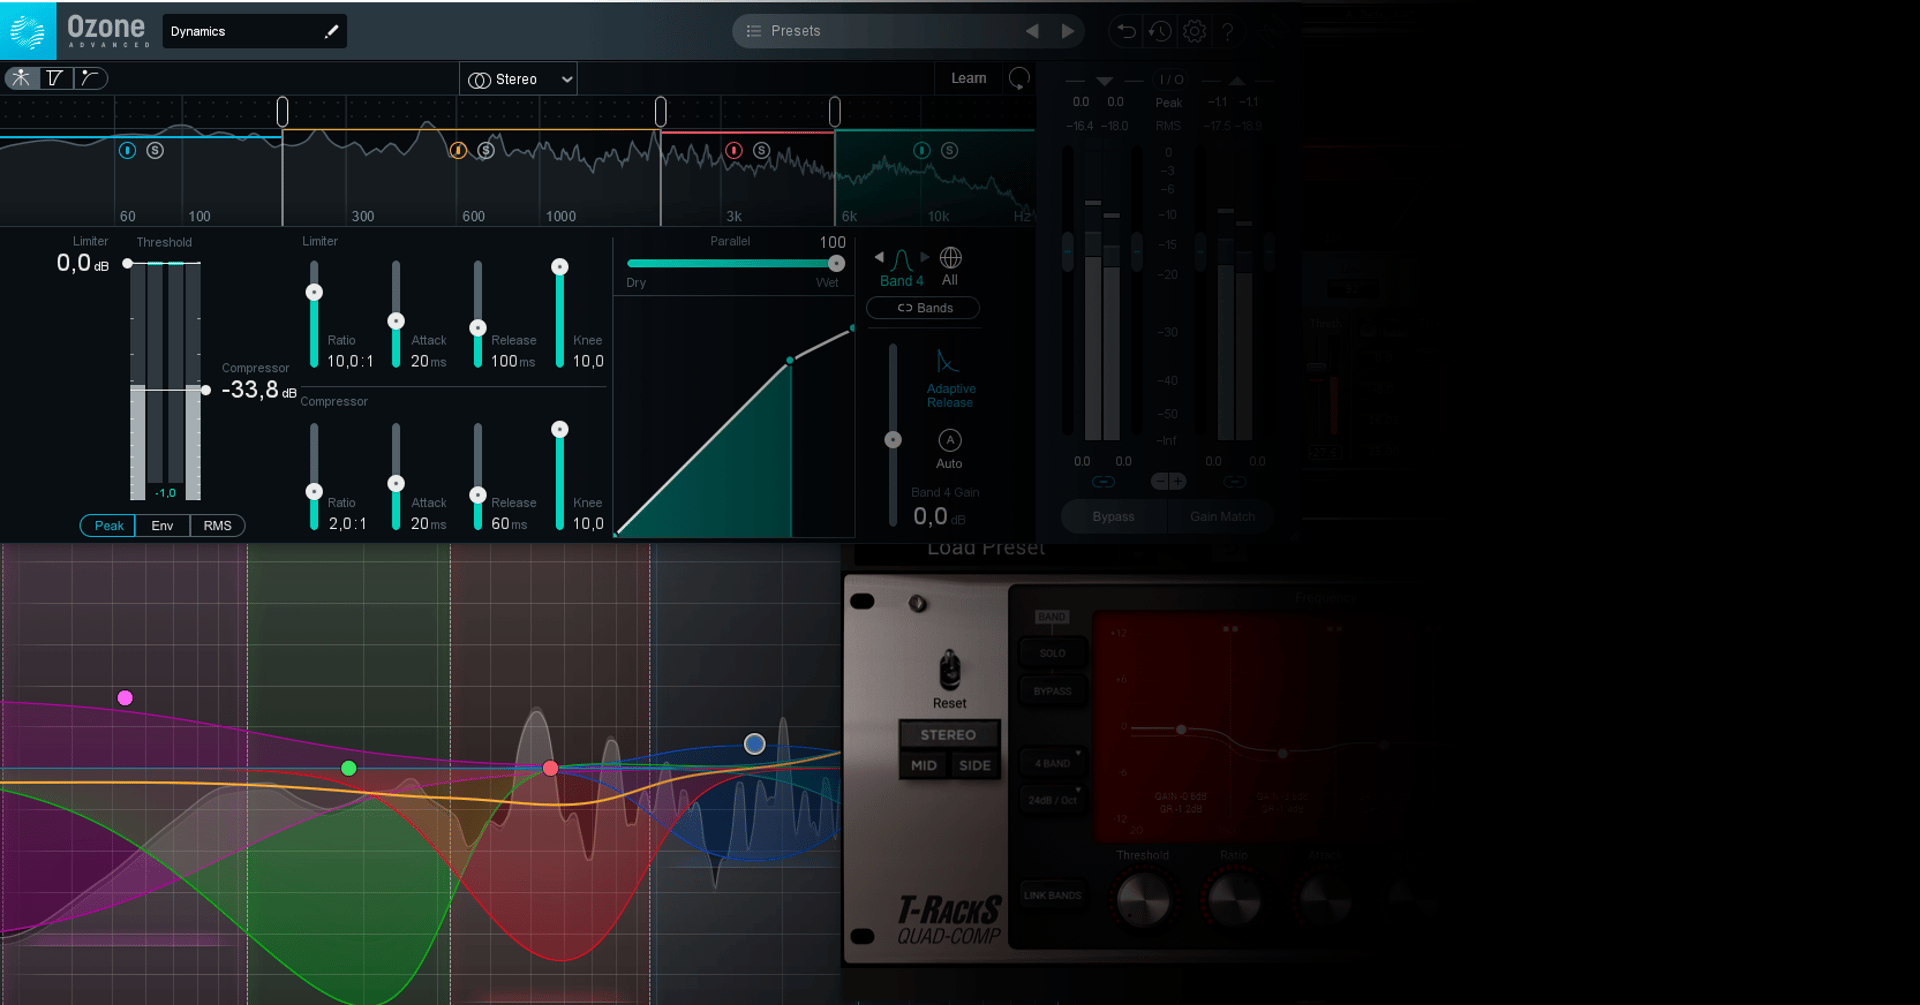Click the third crossover handle near 5k

click(x=835, y=112)
